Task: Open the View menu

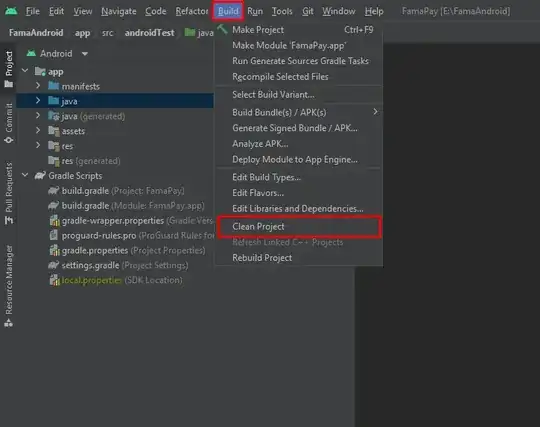Action: coord(83,11)
